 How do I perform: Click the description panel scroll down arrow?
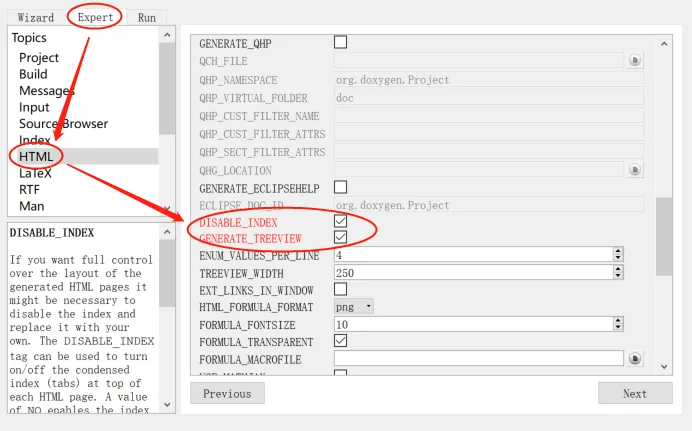pos(167,405)
